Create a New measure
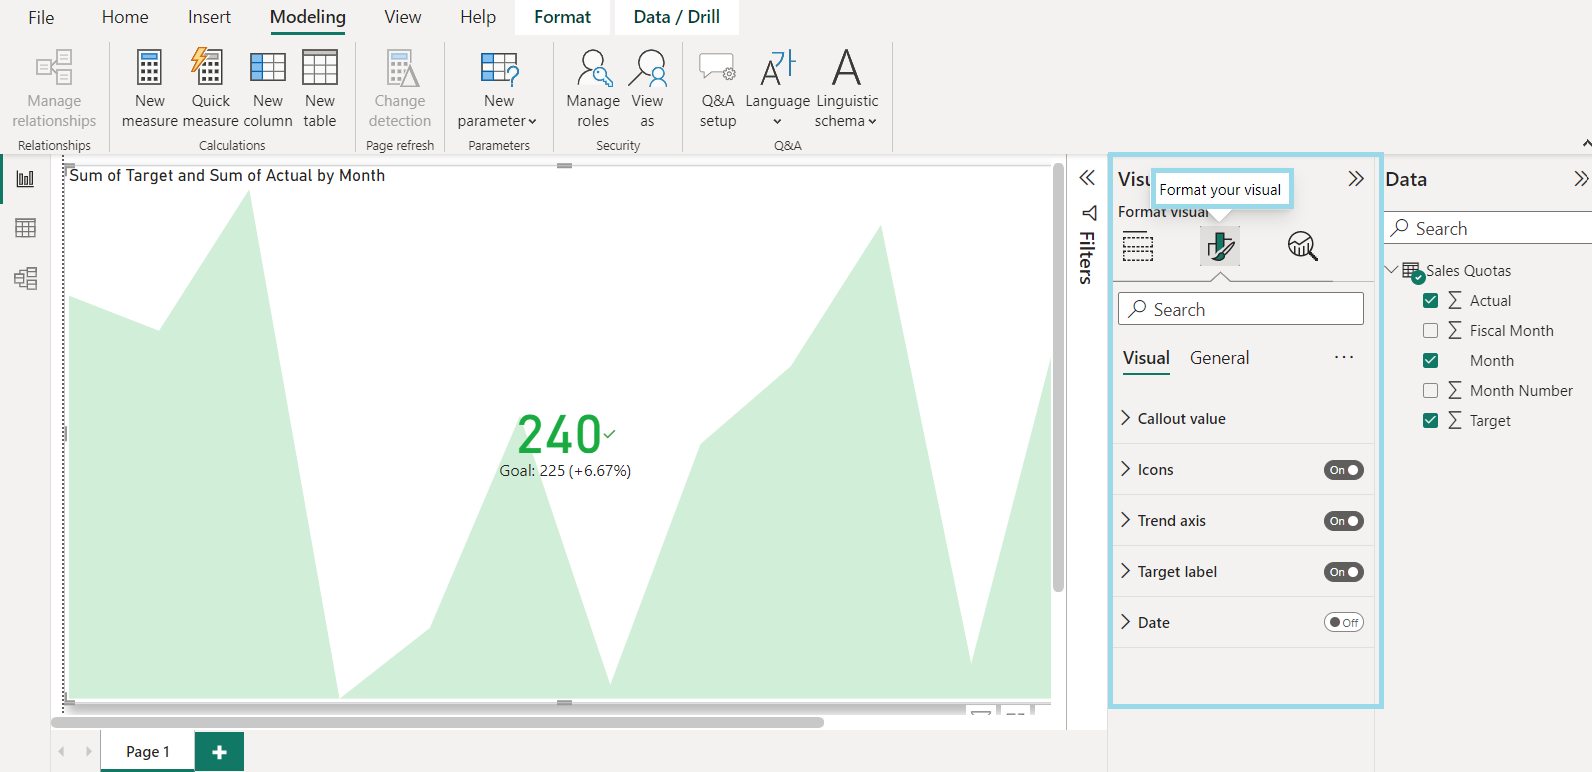Viewport: 1592px width, 772px height. tap(149, 89)
